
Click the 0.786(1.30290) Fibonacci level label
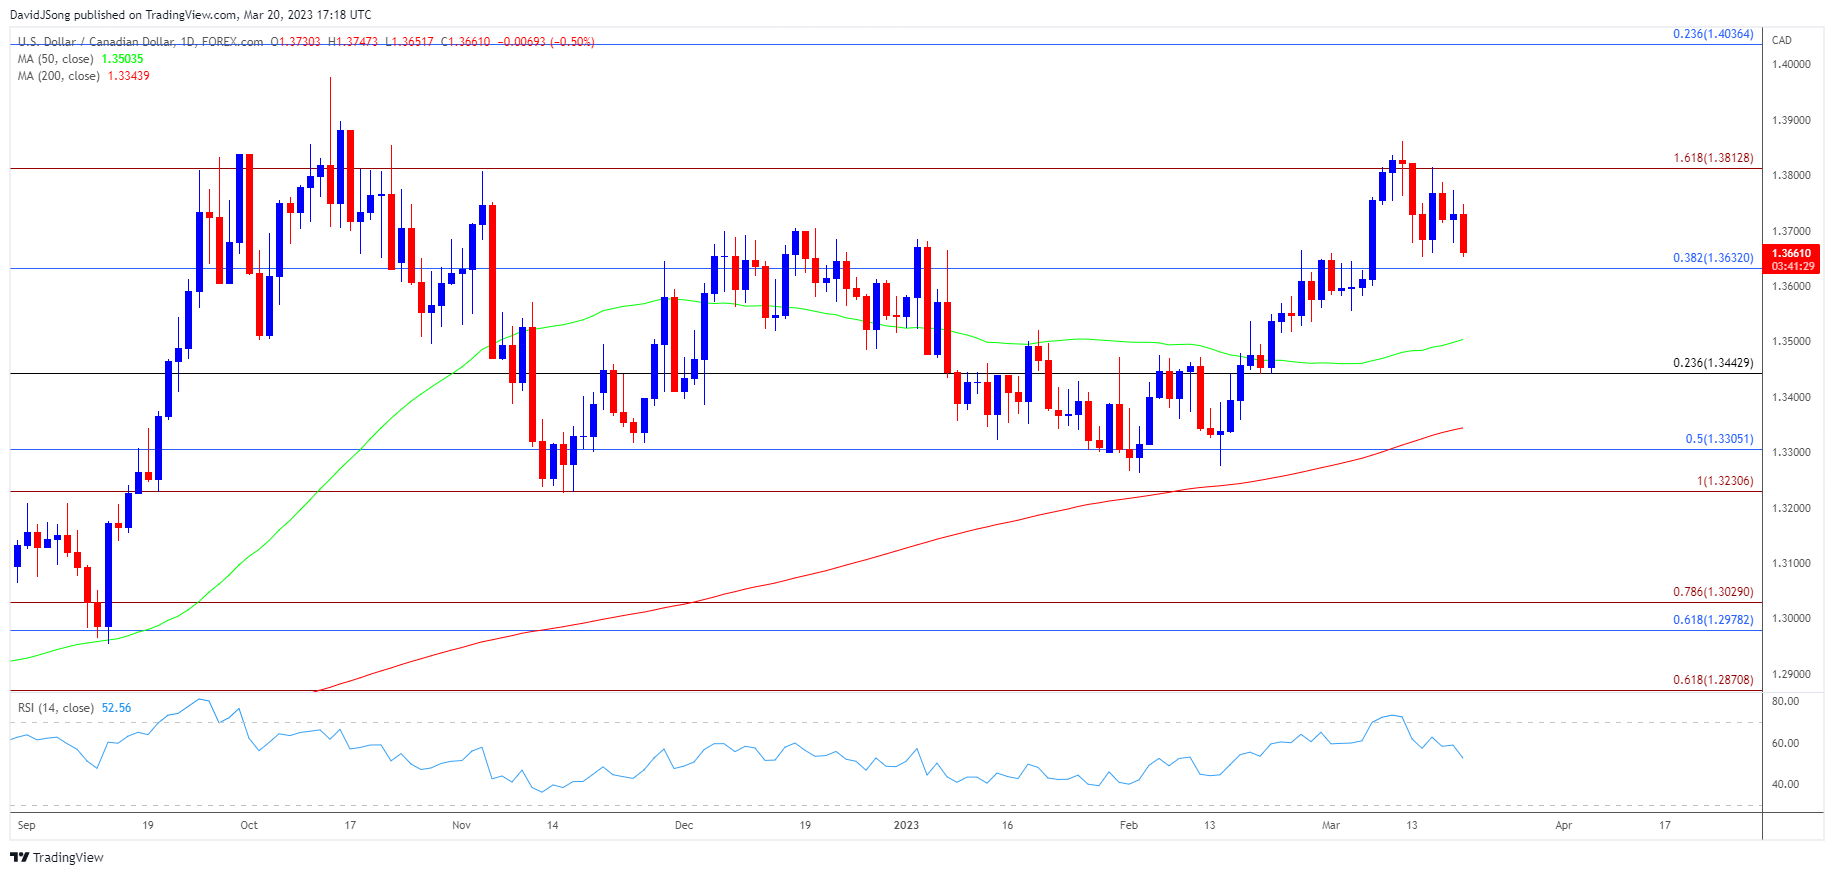tap(1713, 592)
